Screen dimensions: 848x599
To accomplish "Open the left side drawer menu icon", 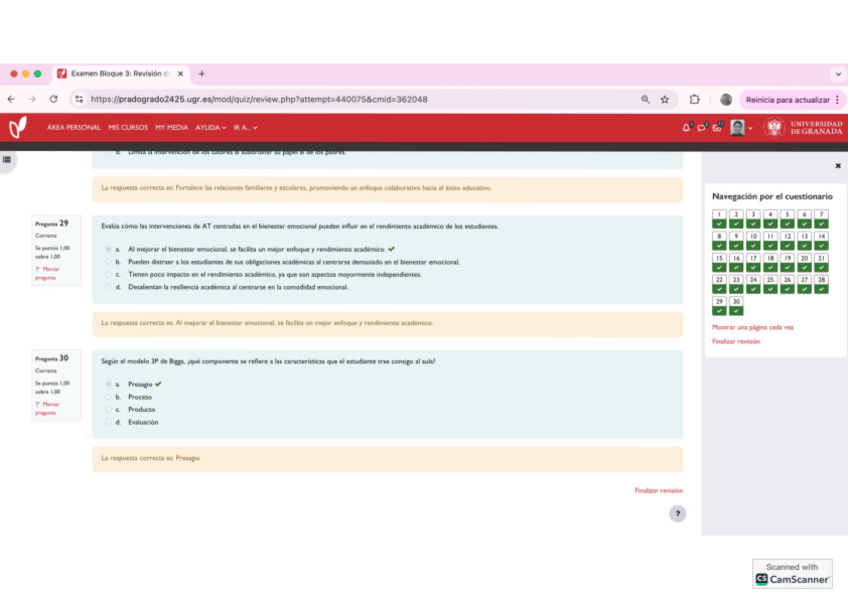I will tap(7, 160).
